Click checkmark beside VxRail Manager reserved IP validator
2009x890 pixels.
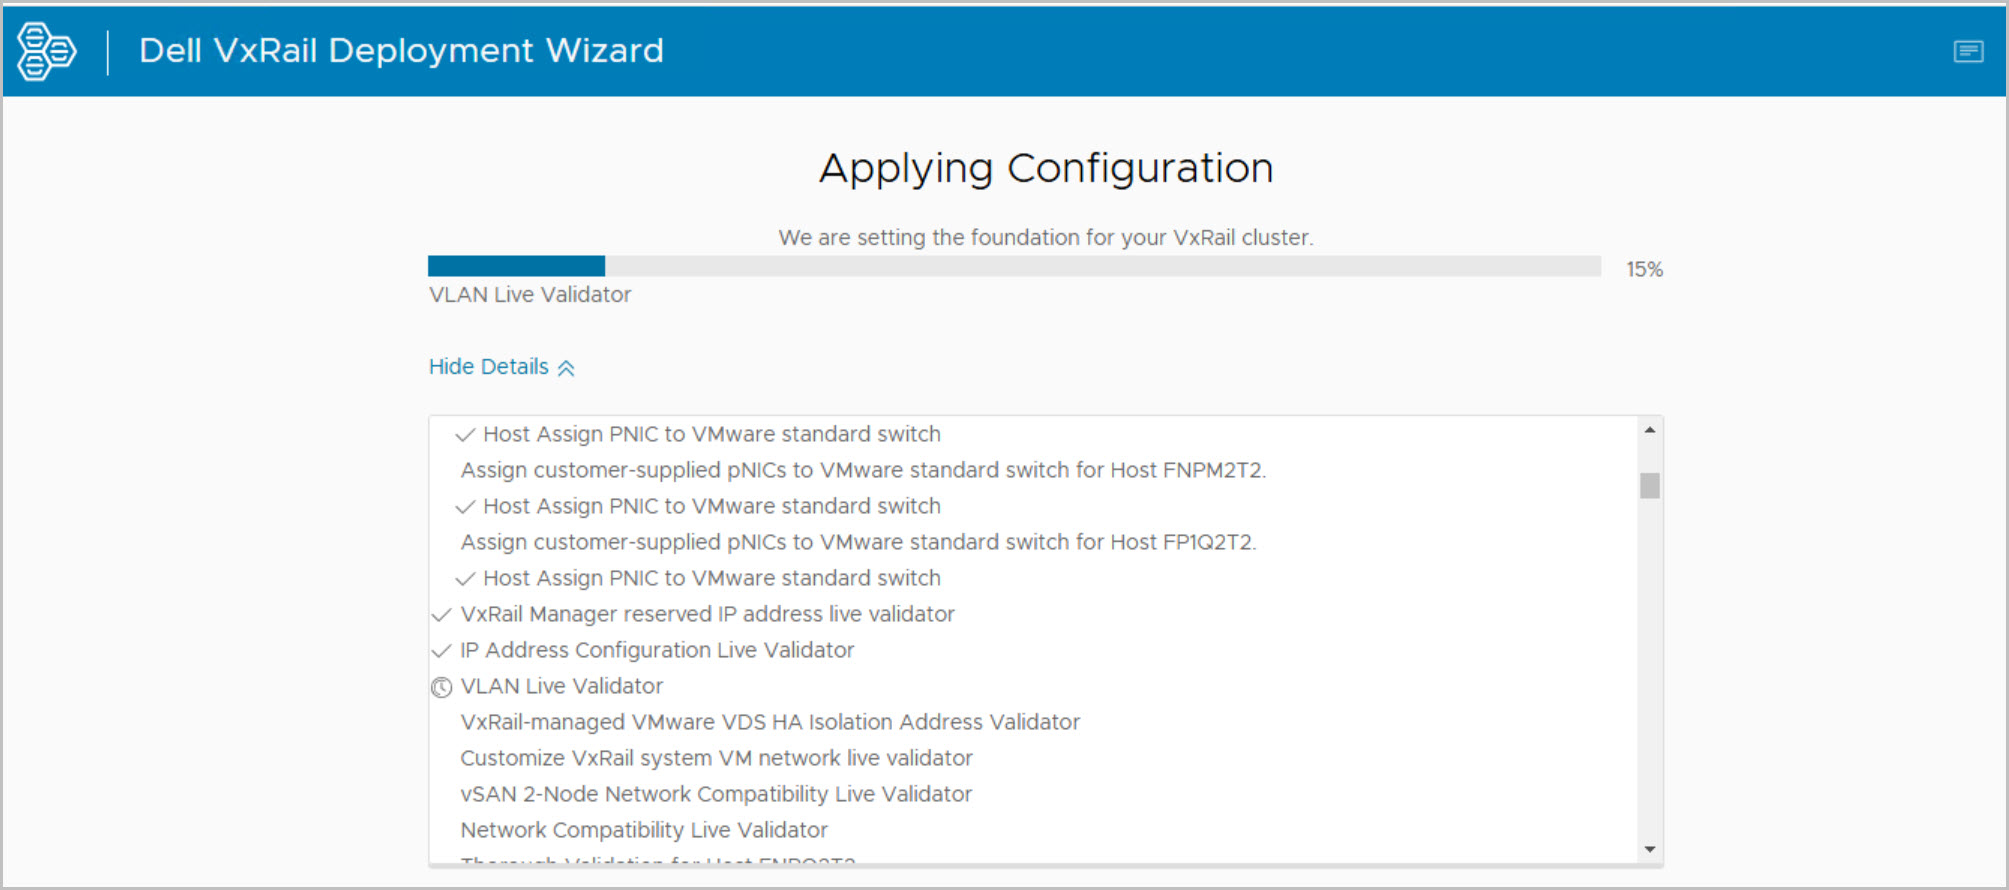[441, 615]
